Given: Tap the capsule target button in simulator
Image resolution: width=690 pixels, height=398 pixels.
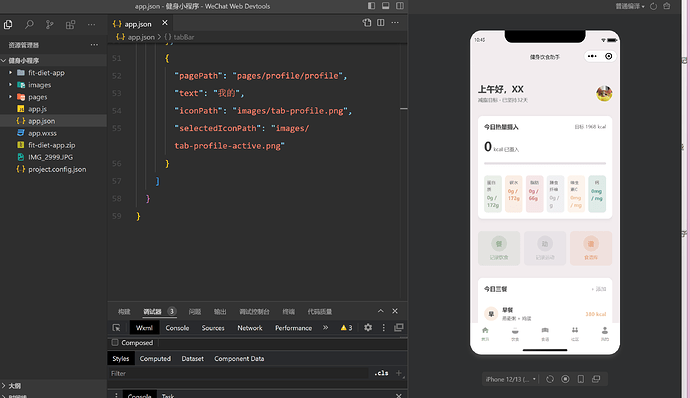Looking at the screenshot, I should (x=609, y=56).
